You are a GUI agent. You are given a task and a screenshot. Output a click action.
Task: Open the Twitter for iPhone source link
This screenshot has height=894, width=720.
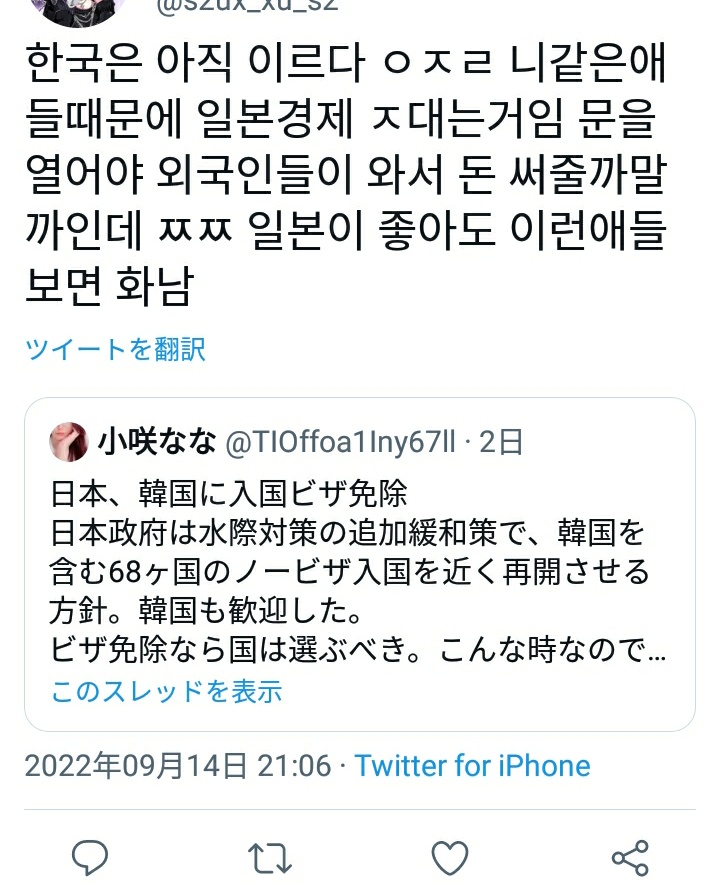[x=473, y=765]
